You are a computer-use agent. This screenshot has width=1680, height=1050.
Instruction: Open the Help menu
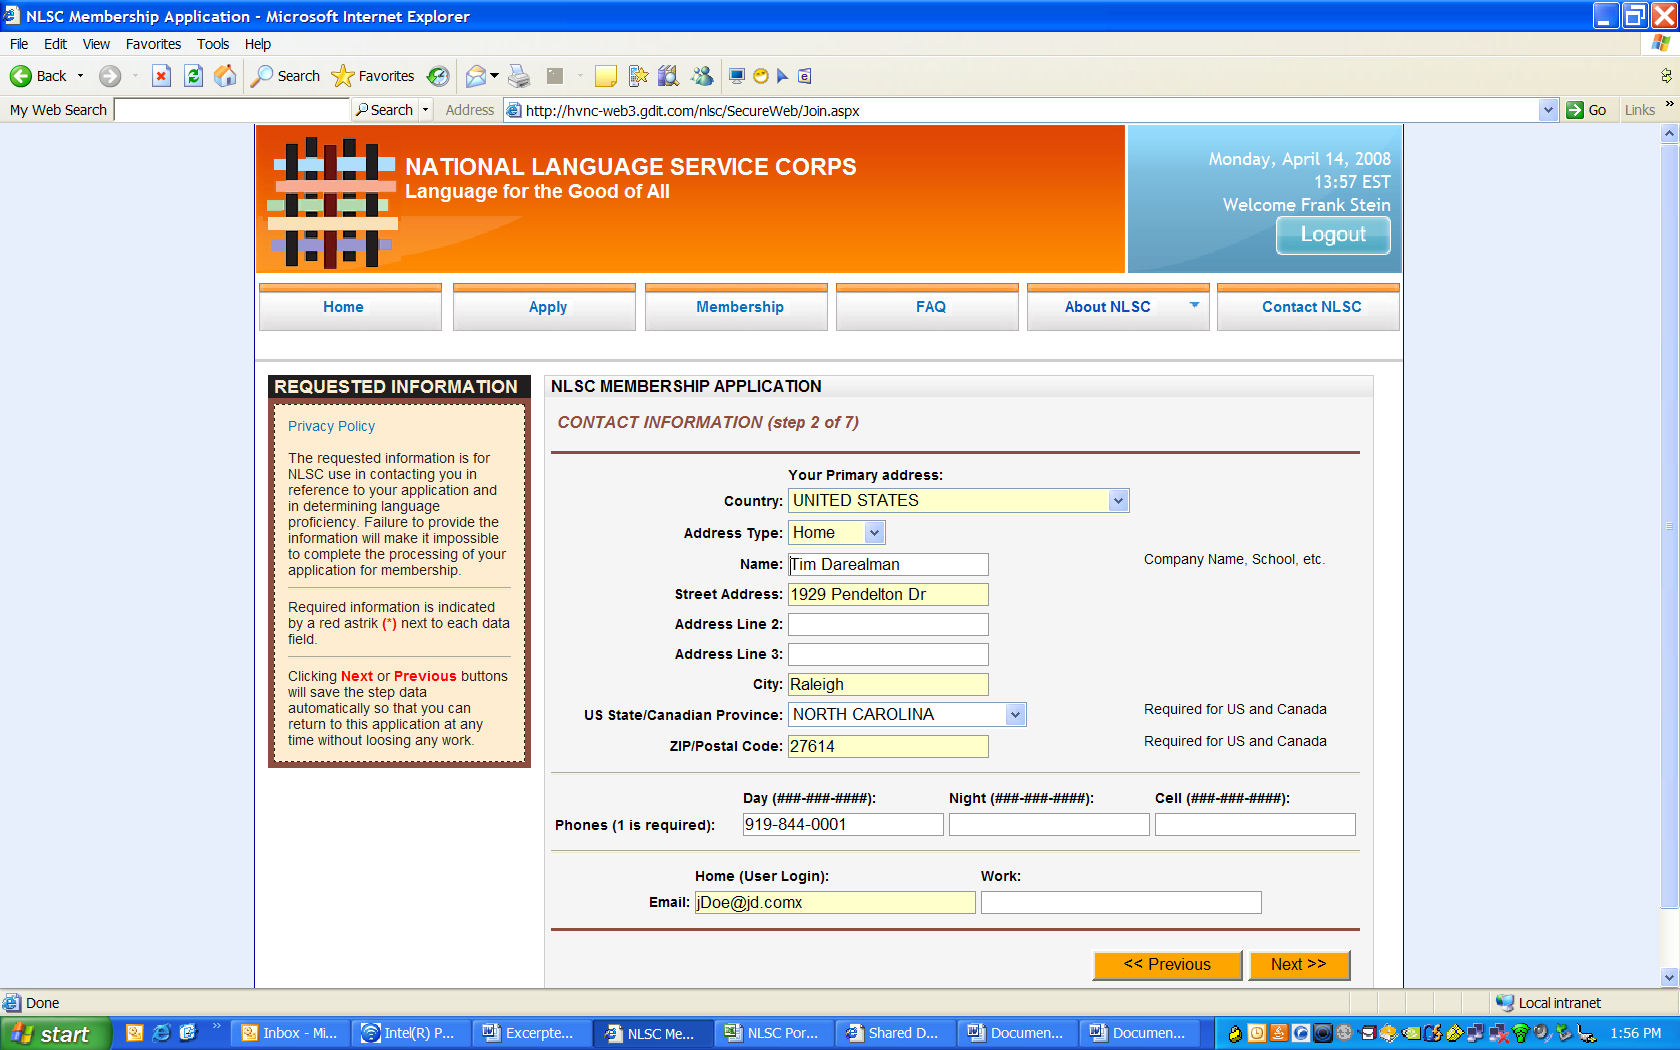pyautogui.click(x=258, y=44)
